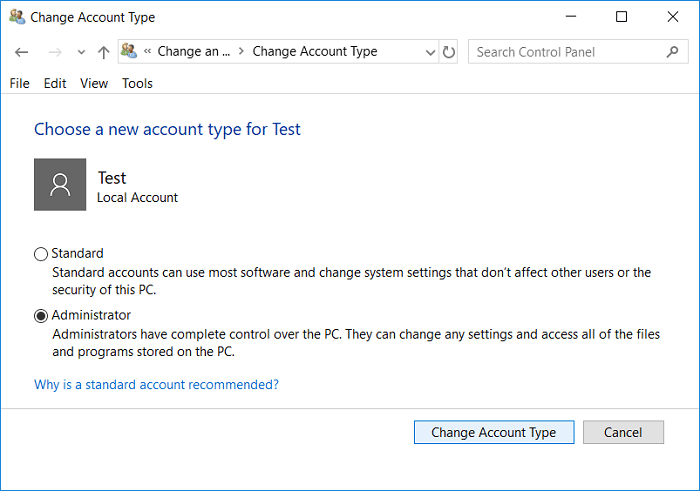
Task: Select the Standard account type option
Action: point(41,254)
